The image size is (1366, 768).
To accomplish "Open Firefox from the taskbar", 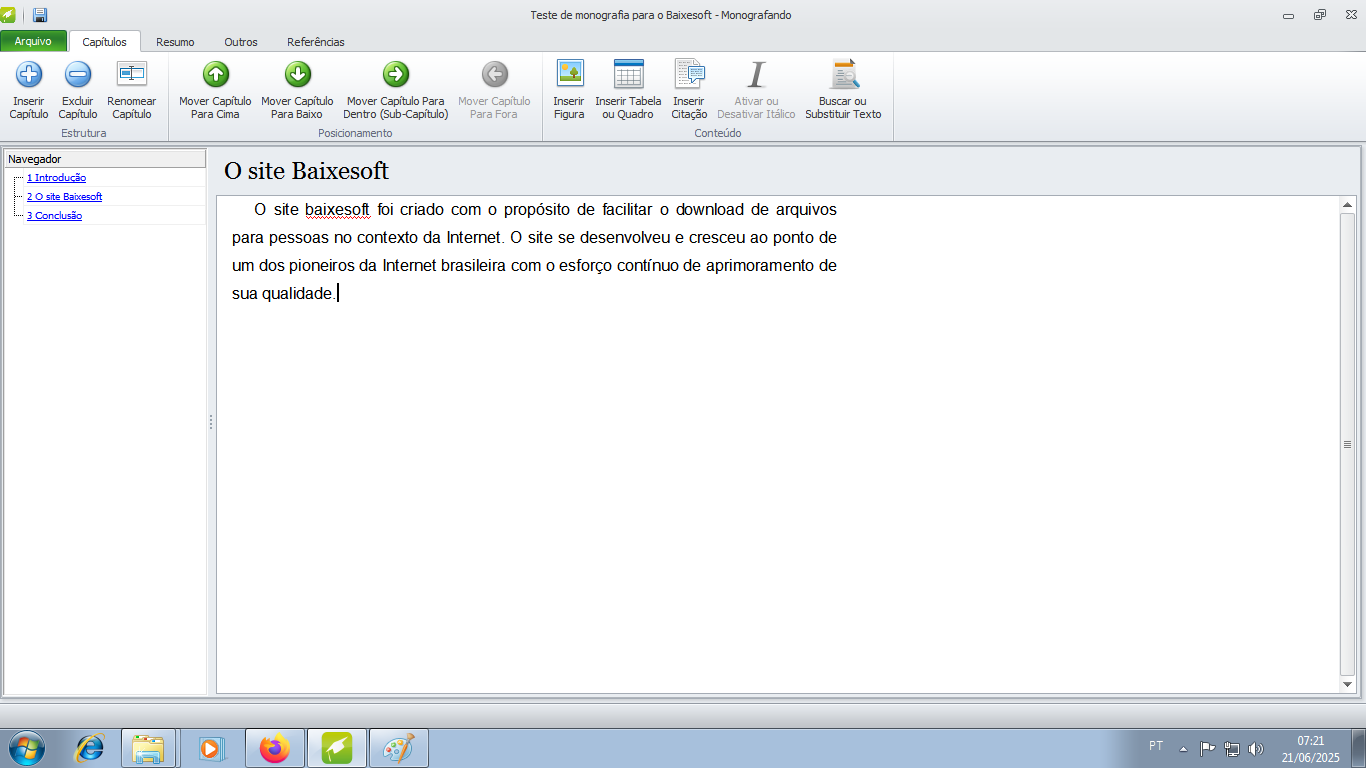I will pyautogui.click(x=273, y=748).
